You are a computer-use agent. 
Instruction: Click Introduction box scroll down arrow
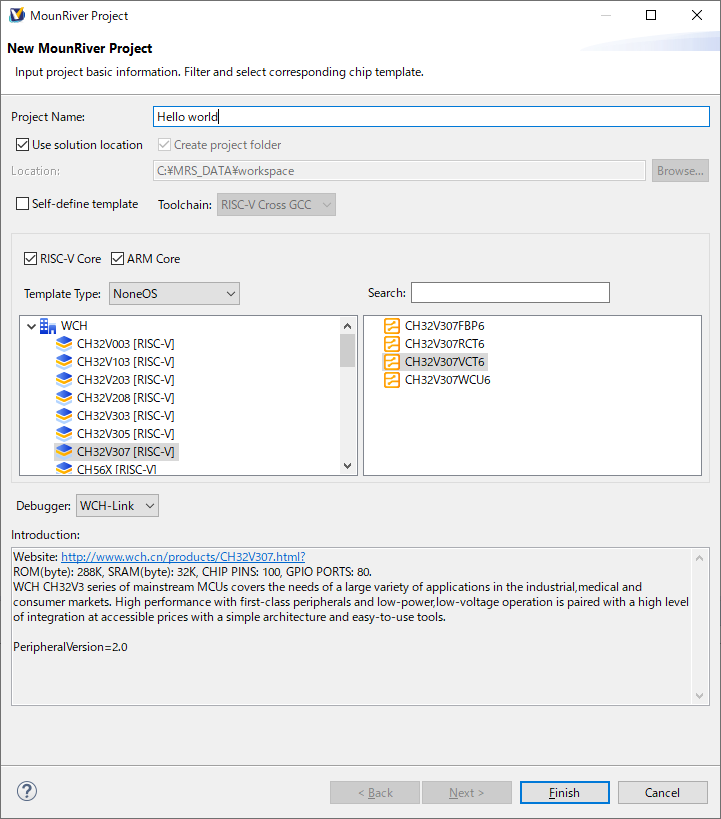pos(700,696)
